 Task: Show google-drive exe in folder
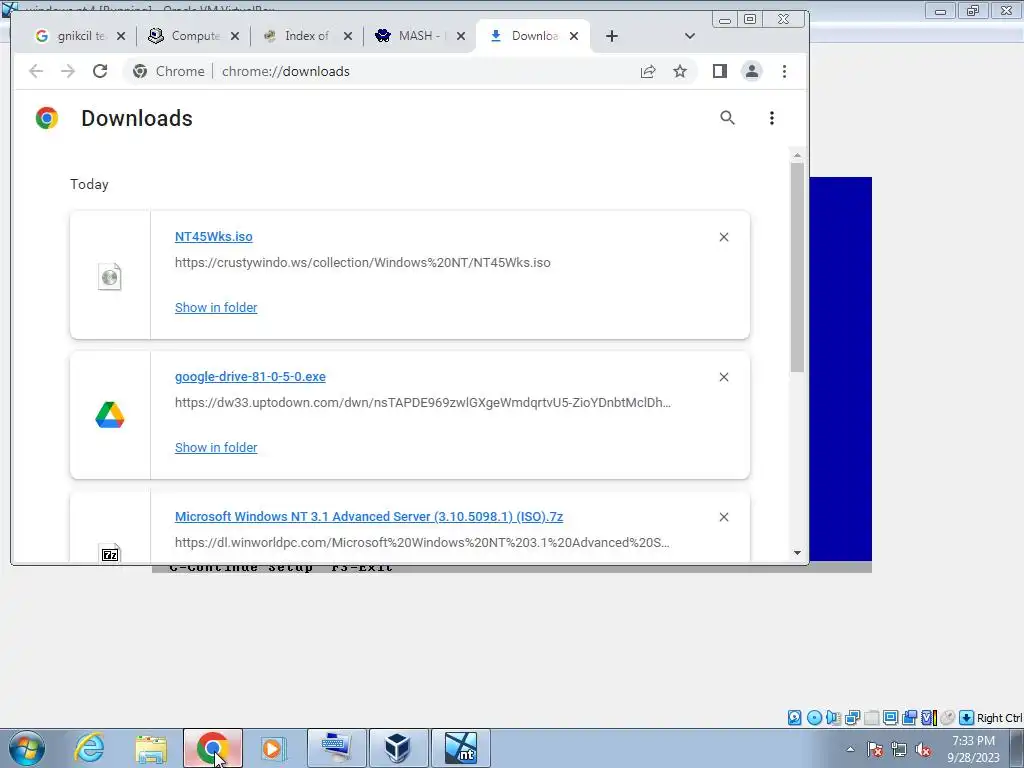pyautogui.click(x=216, y=447)
